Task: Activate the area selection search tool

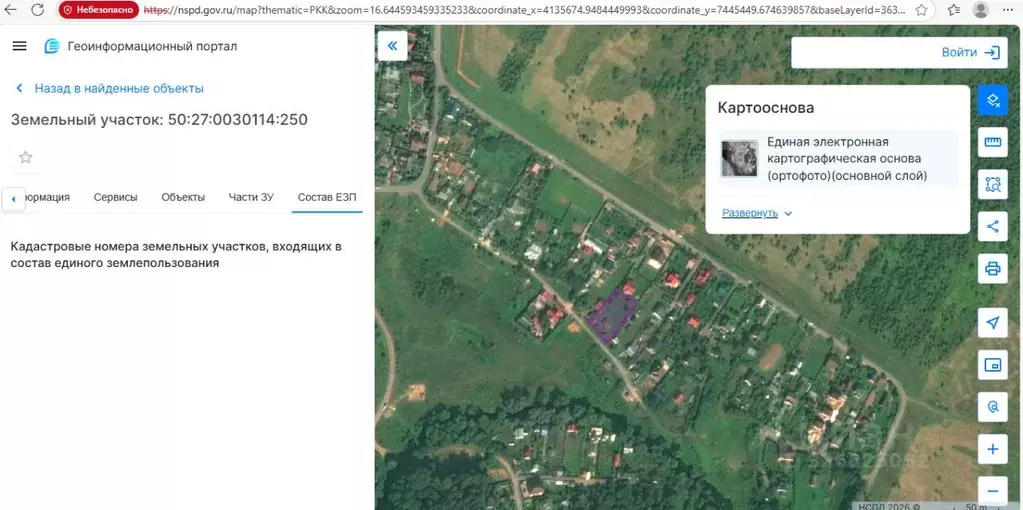Action: pyautogui.click(x=992, y=184)
